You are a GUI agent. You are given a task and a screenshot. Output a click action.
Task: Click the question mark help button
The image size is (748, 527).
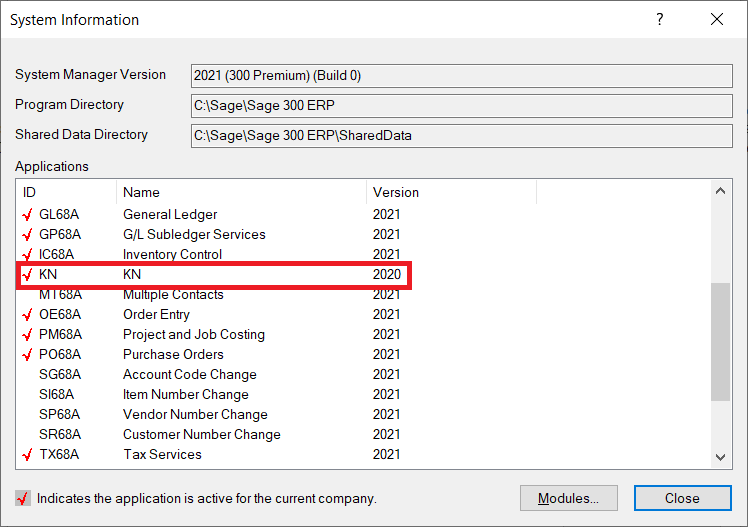click(659, 20)
